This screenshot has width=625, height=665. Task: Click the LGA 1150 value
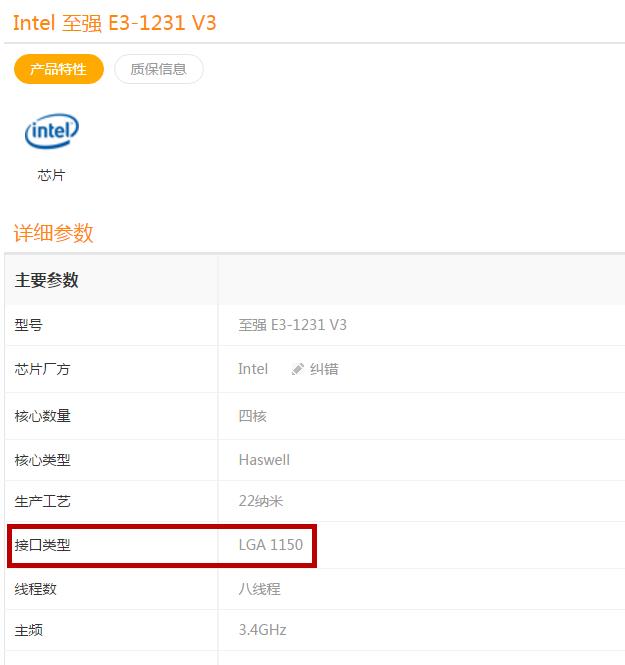tap(271, 545)
